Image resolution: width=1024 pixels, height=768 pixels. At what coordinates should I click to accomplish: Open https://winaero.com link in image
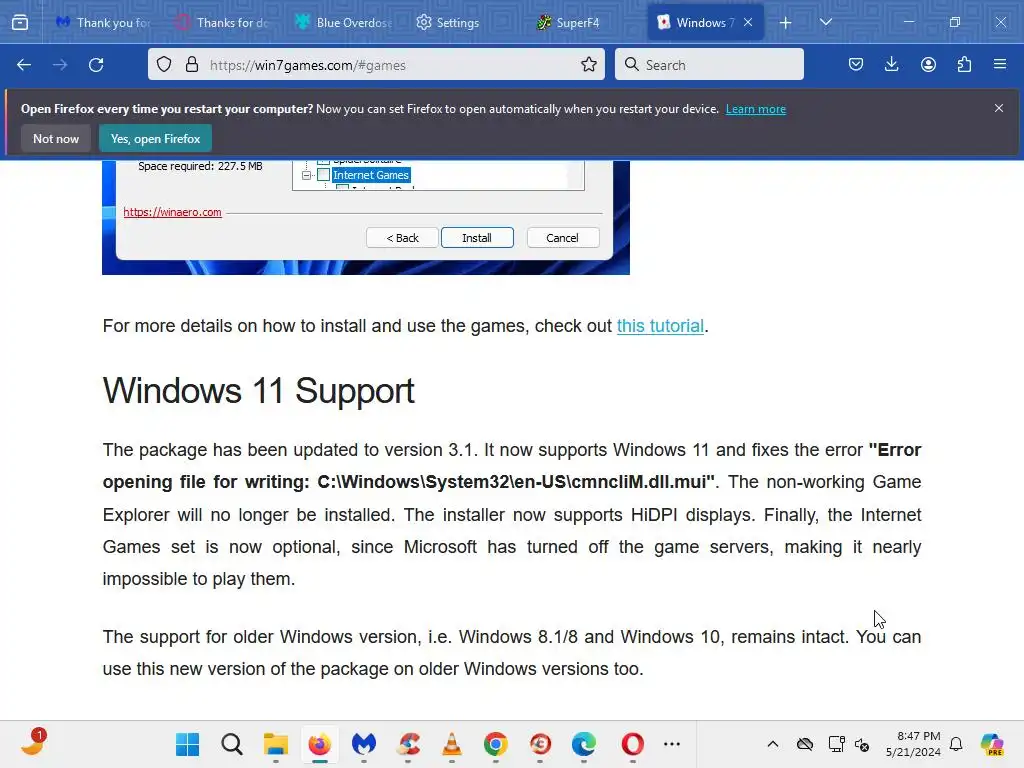(x=172, y=212)
